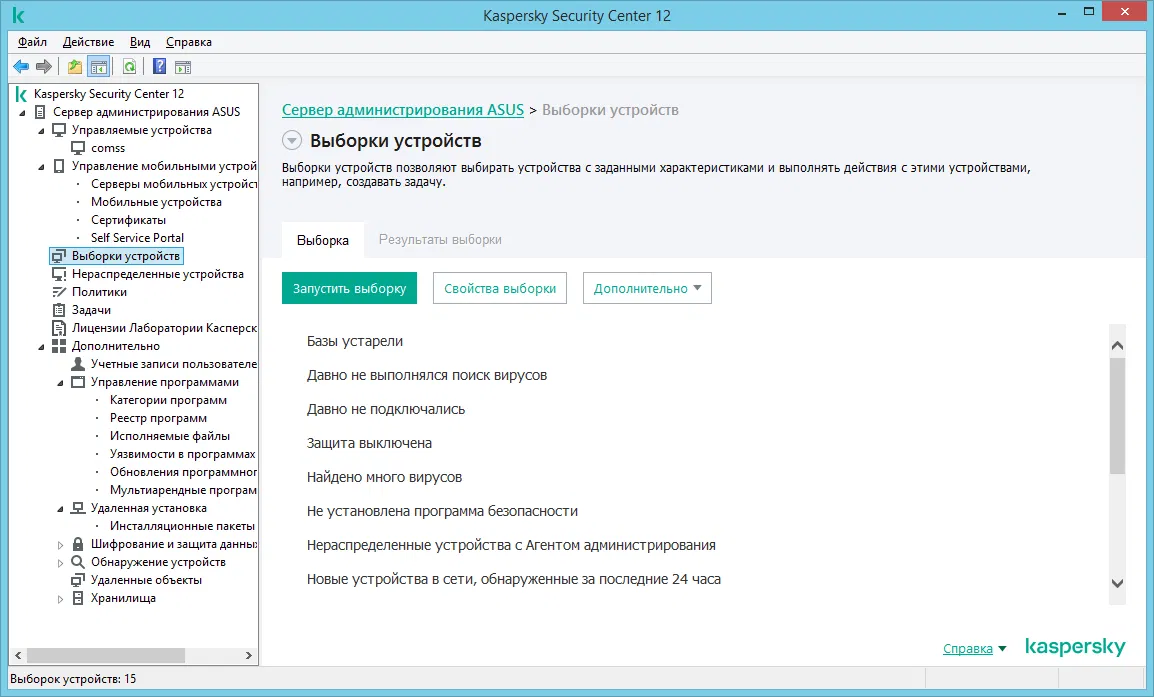Image resolution: width=1154 pixels, height=697 pixels.
Task: Collapse the Управление мобильными устройствами node
Action: pyautogui.click(x=41, y=167)
